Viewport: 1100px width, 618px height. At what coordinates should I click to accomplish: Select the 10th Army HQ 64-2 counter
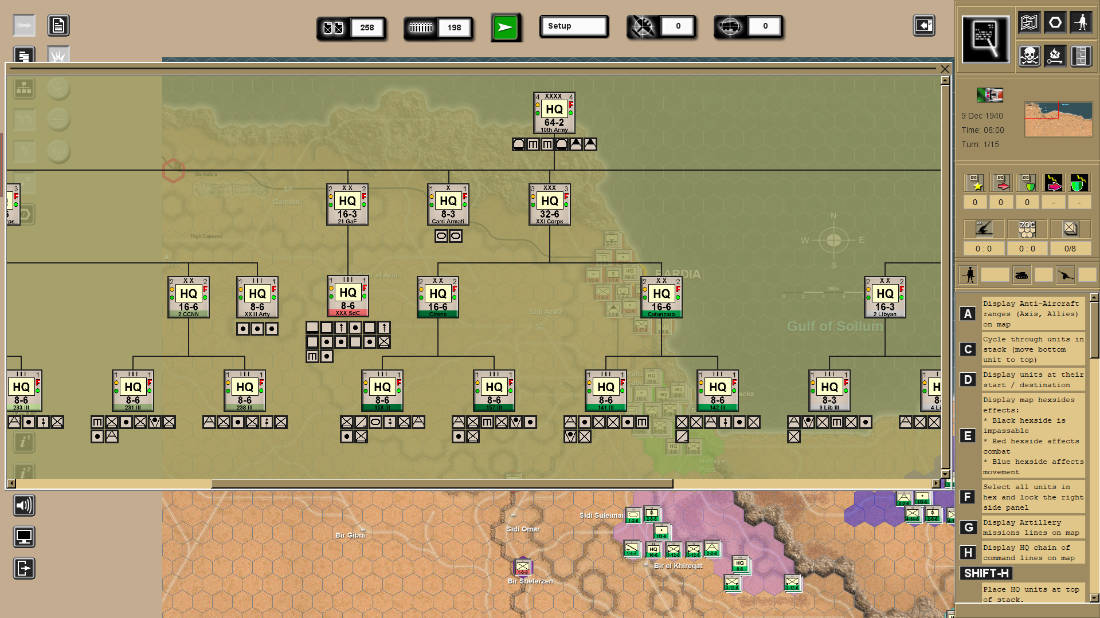[554, 113]
